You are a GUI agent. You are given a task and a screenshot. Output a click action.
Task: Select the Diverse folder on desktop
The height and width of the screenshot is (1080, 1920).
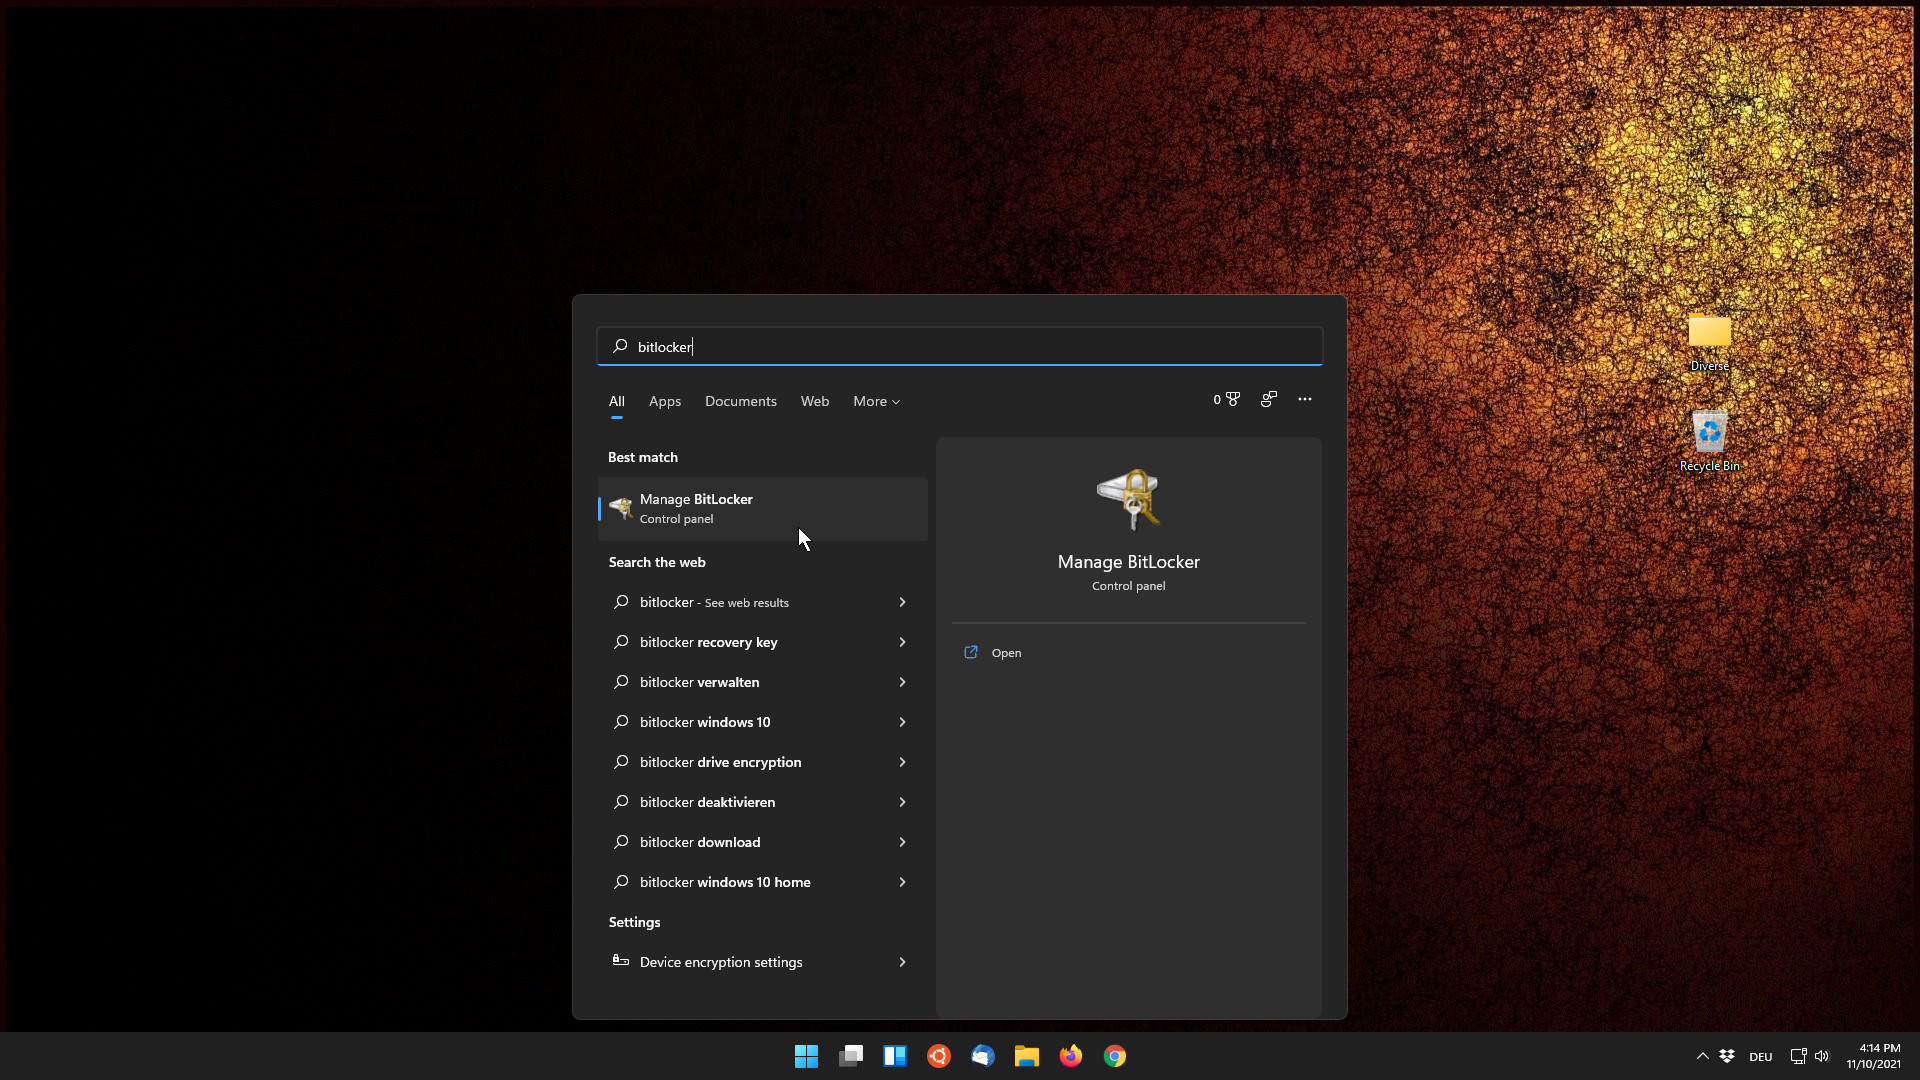point(1710,343)
